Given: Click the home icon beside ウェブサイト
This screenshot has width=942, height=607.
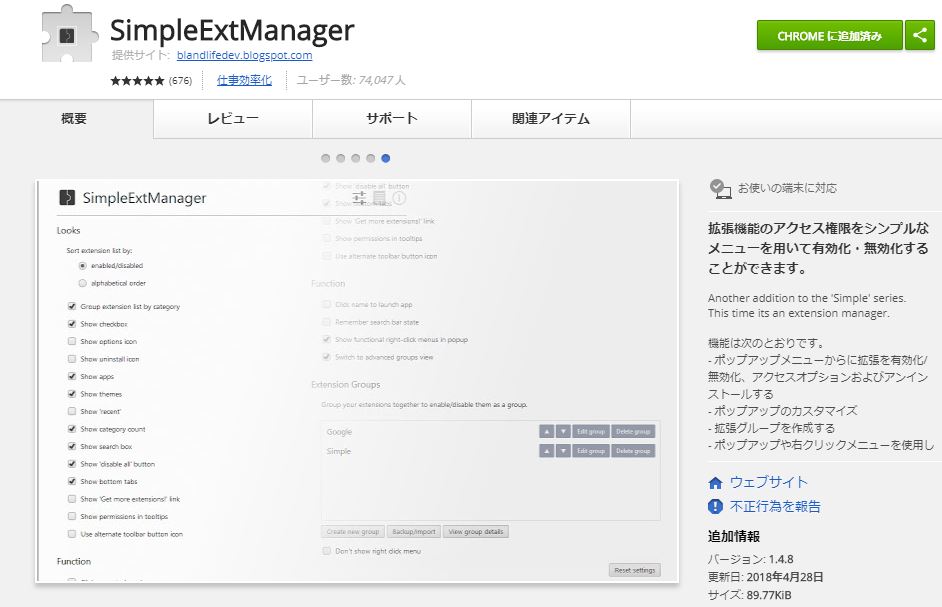Looking at the screenshot, I should point(716,483).
